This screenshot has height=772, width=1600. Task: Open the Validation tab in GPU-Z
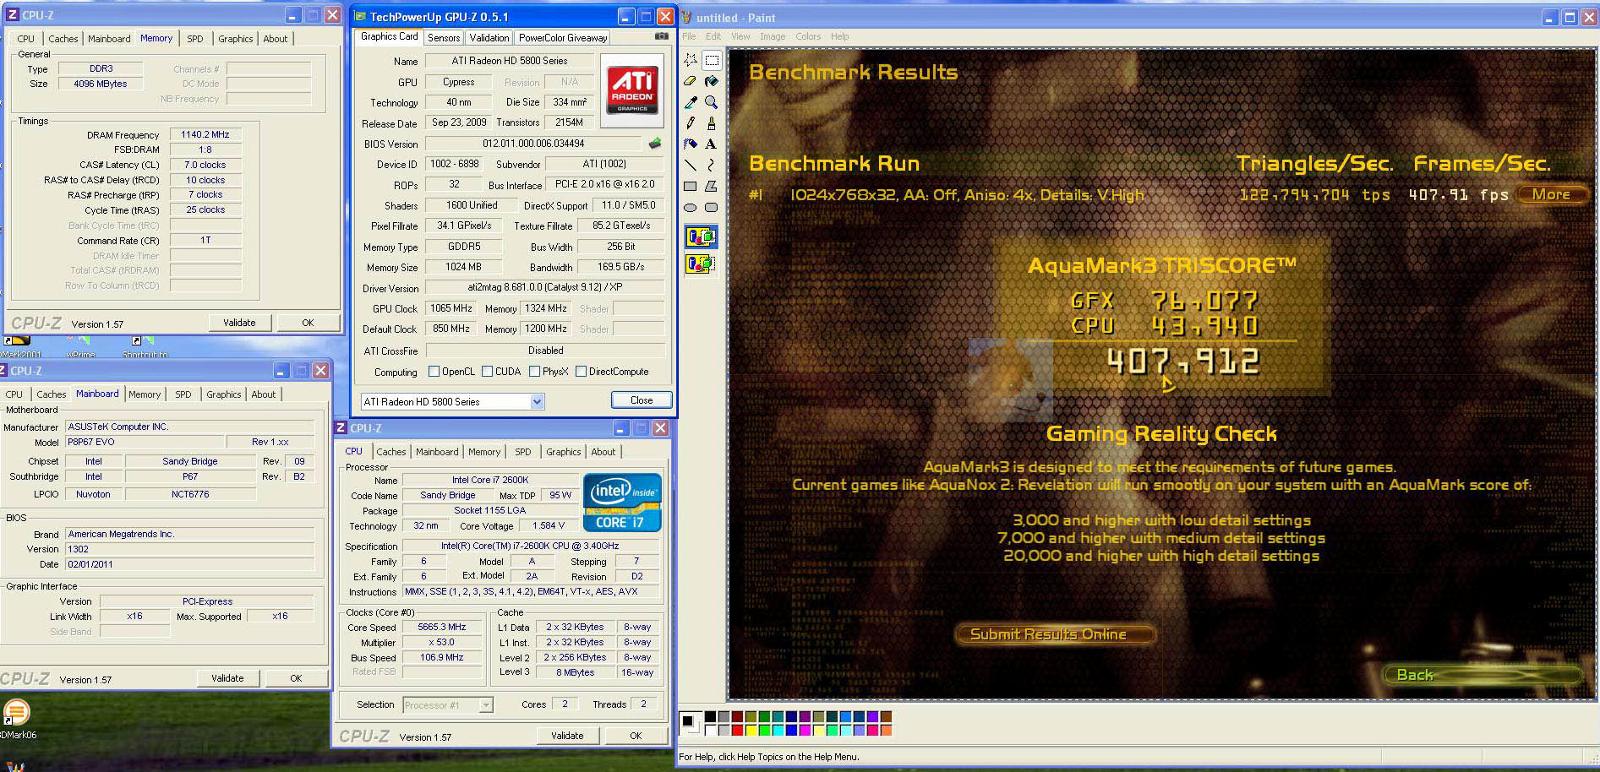pos(489,38)
